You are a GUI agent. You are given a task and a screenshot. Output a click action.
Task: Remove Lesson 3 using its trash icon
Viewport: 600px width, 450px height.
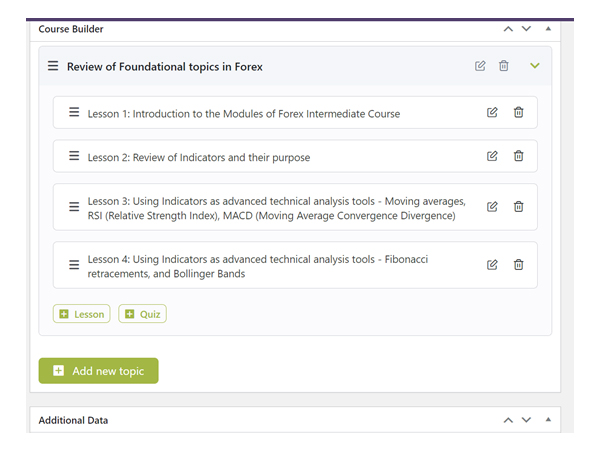tap(518, 207)
